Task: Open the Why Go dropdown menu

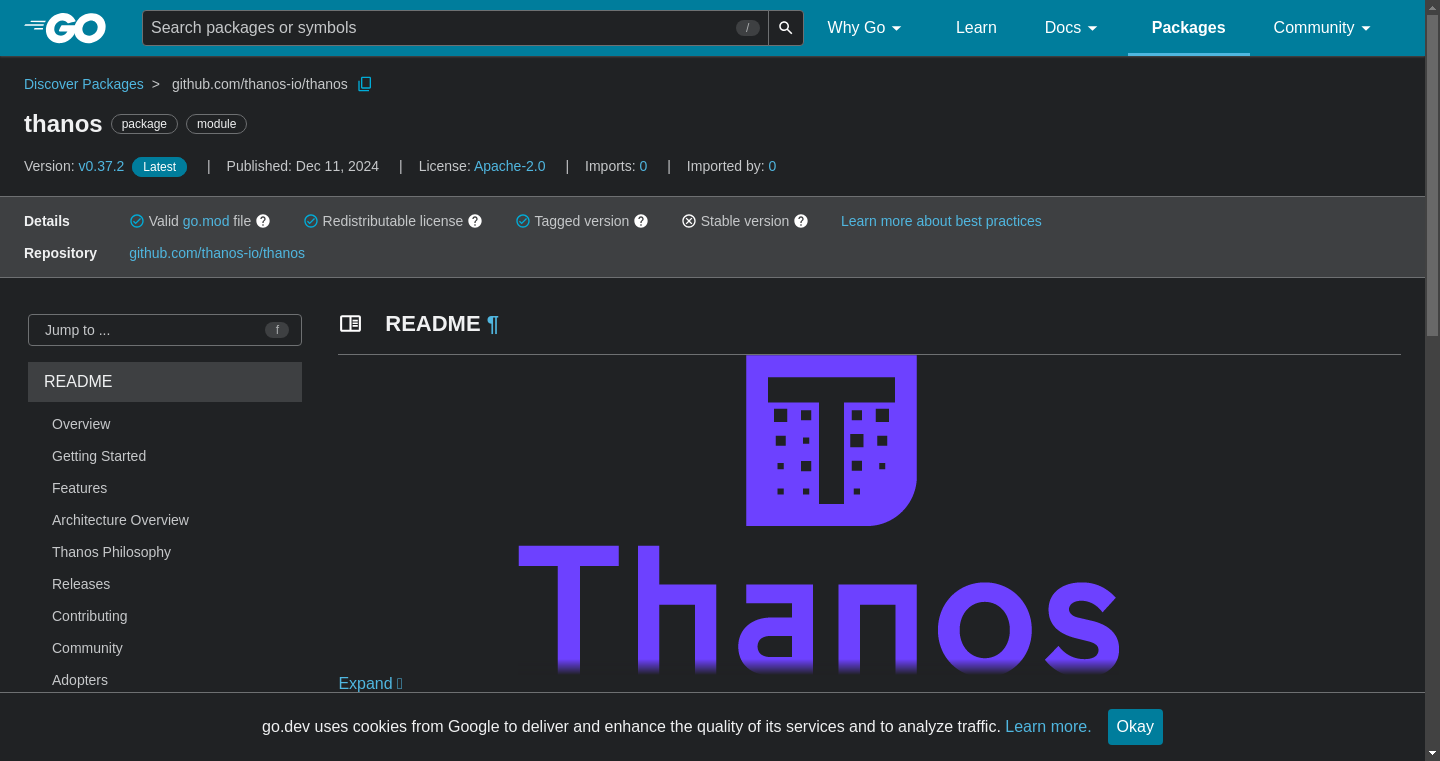Action: click(x=865, y=28)
